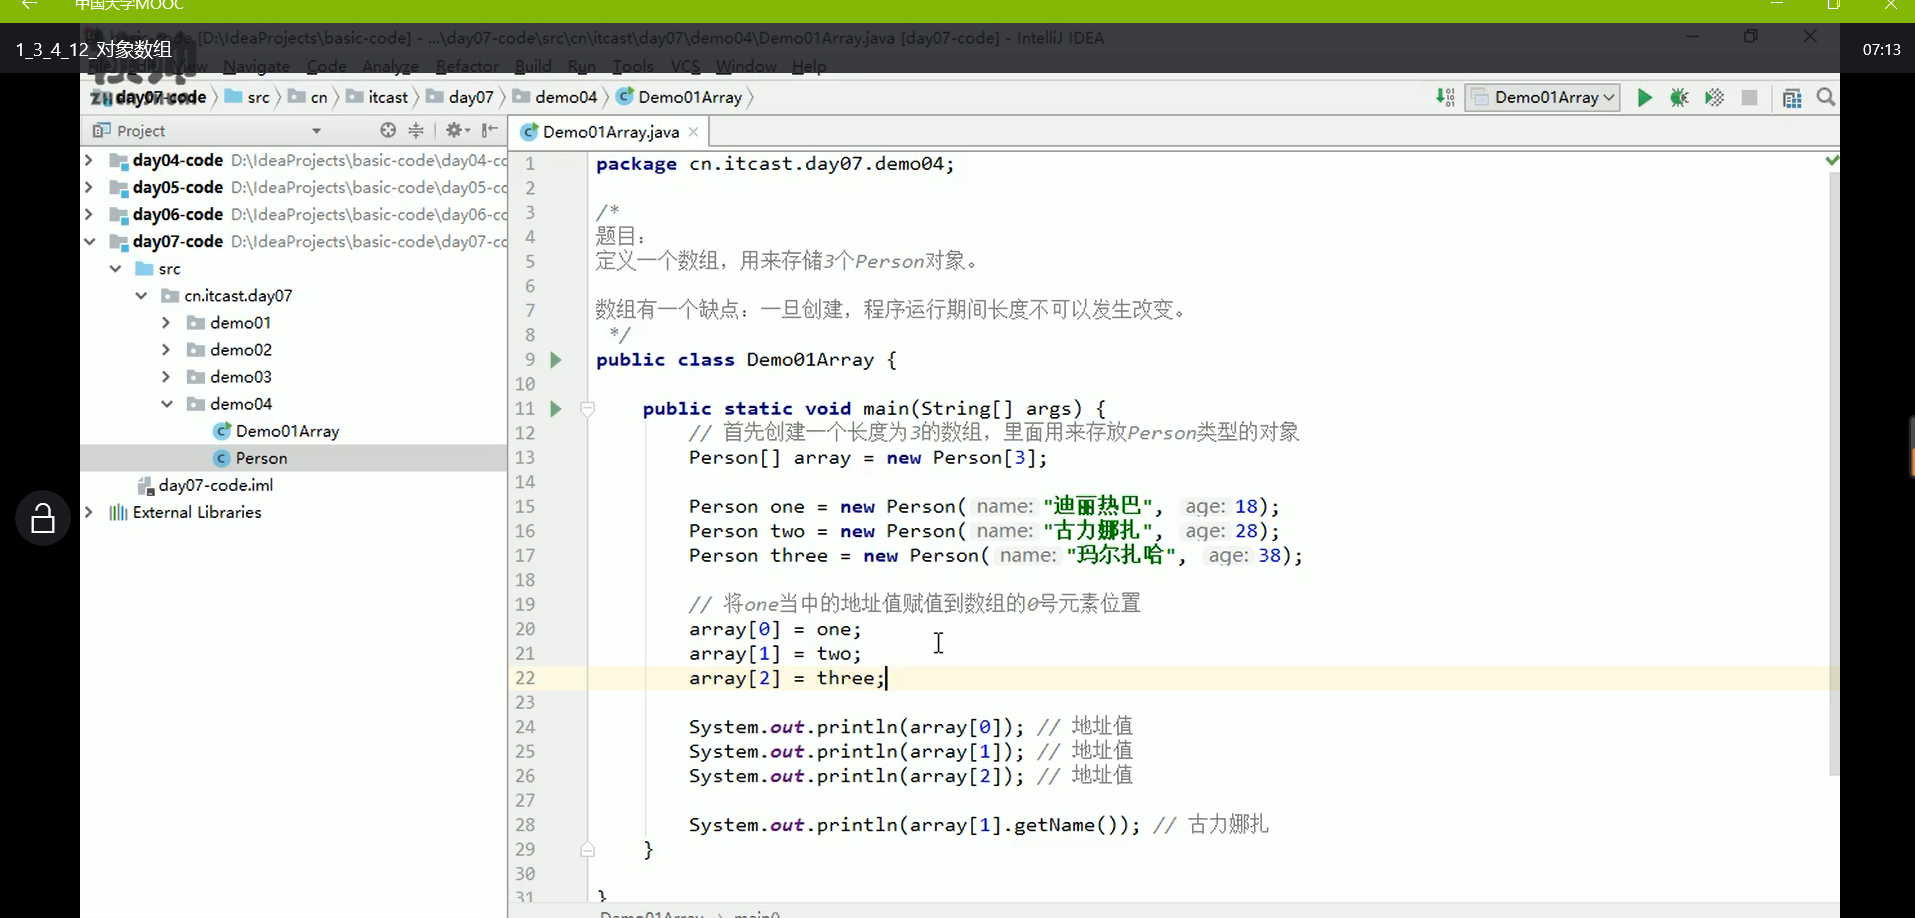Viewport: 1915px width, 918px height.
Task: Open the Build menu
Action: (x=533, y=67)
